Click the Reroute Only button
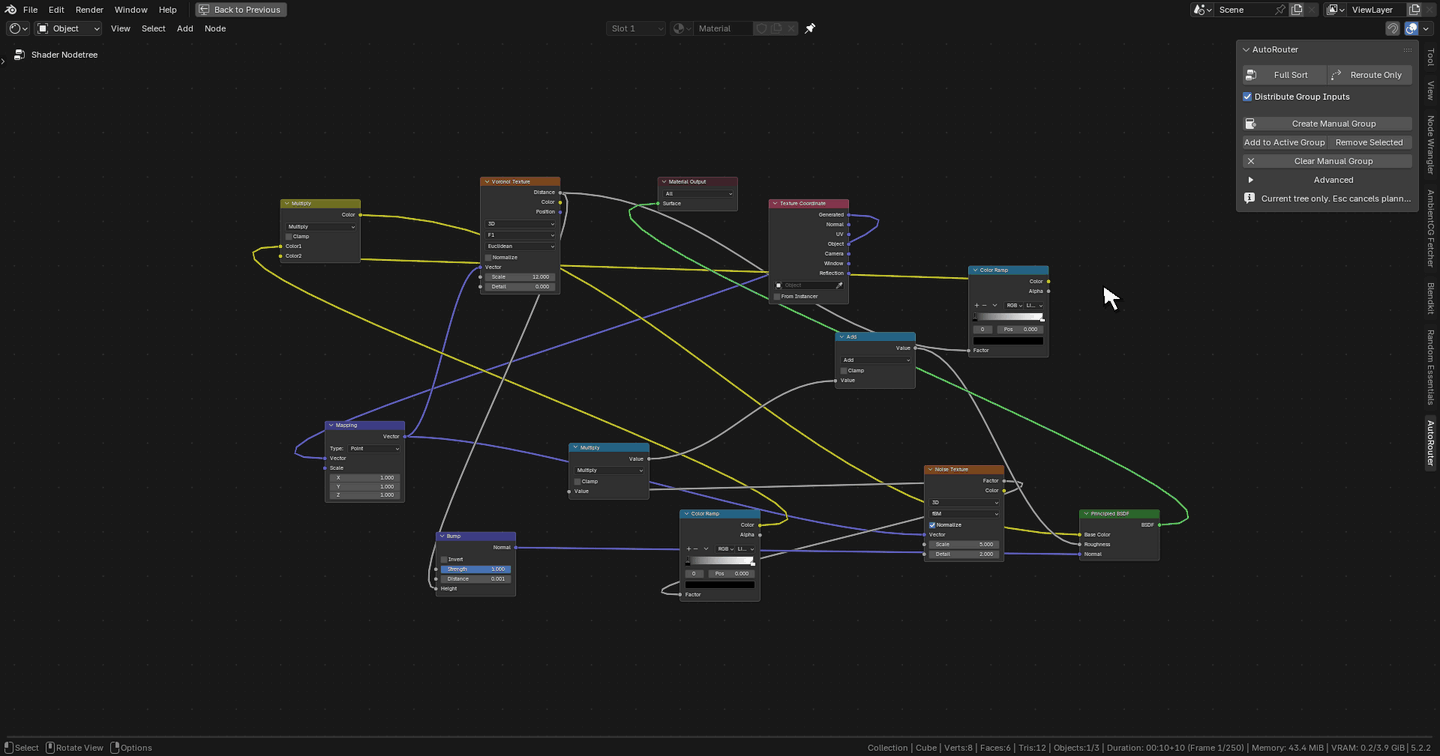Image resolution: width=1440 pixels, height=756 pixels. [1370, 75]
